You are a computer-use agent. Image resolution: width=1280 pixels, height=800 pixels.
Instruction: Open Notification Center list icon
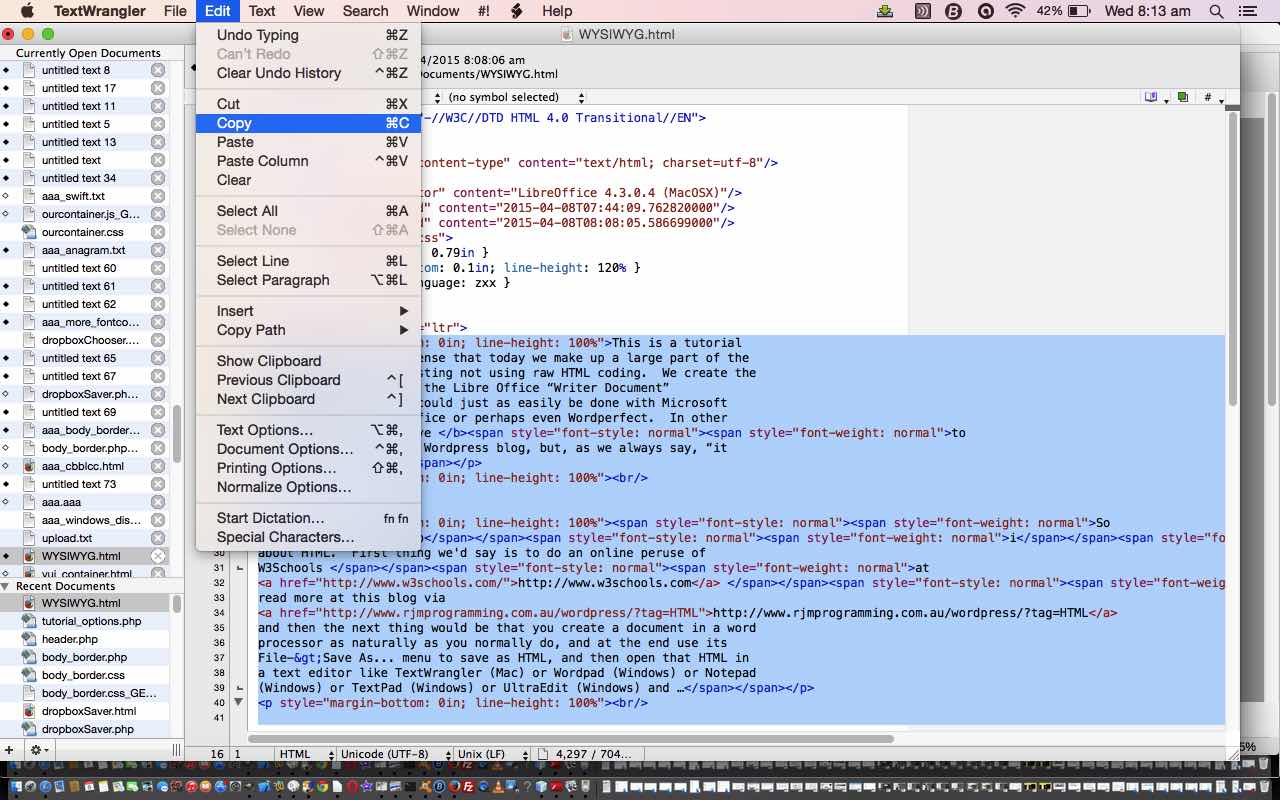[1247, 11]
